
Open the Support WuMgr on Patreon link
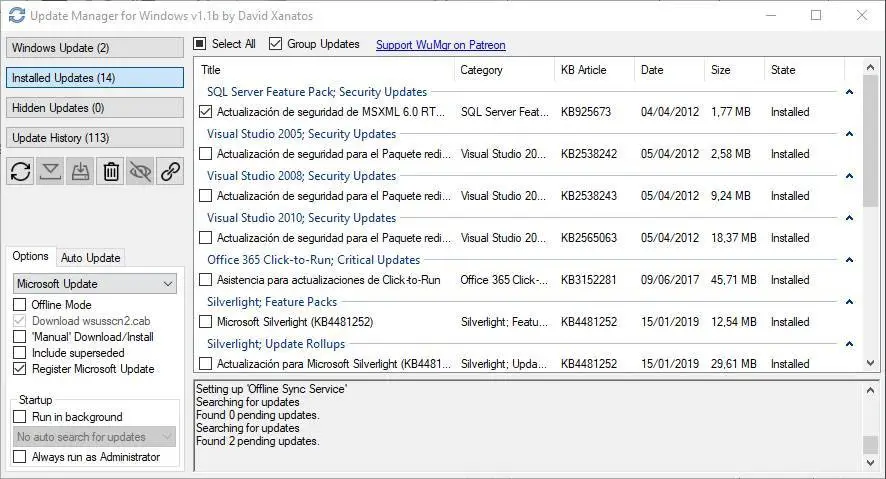click(x=440, y=45)
